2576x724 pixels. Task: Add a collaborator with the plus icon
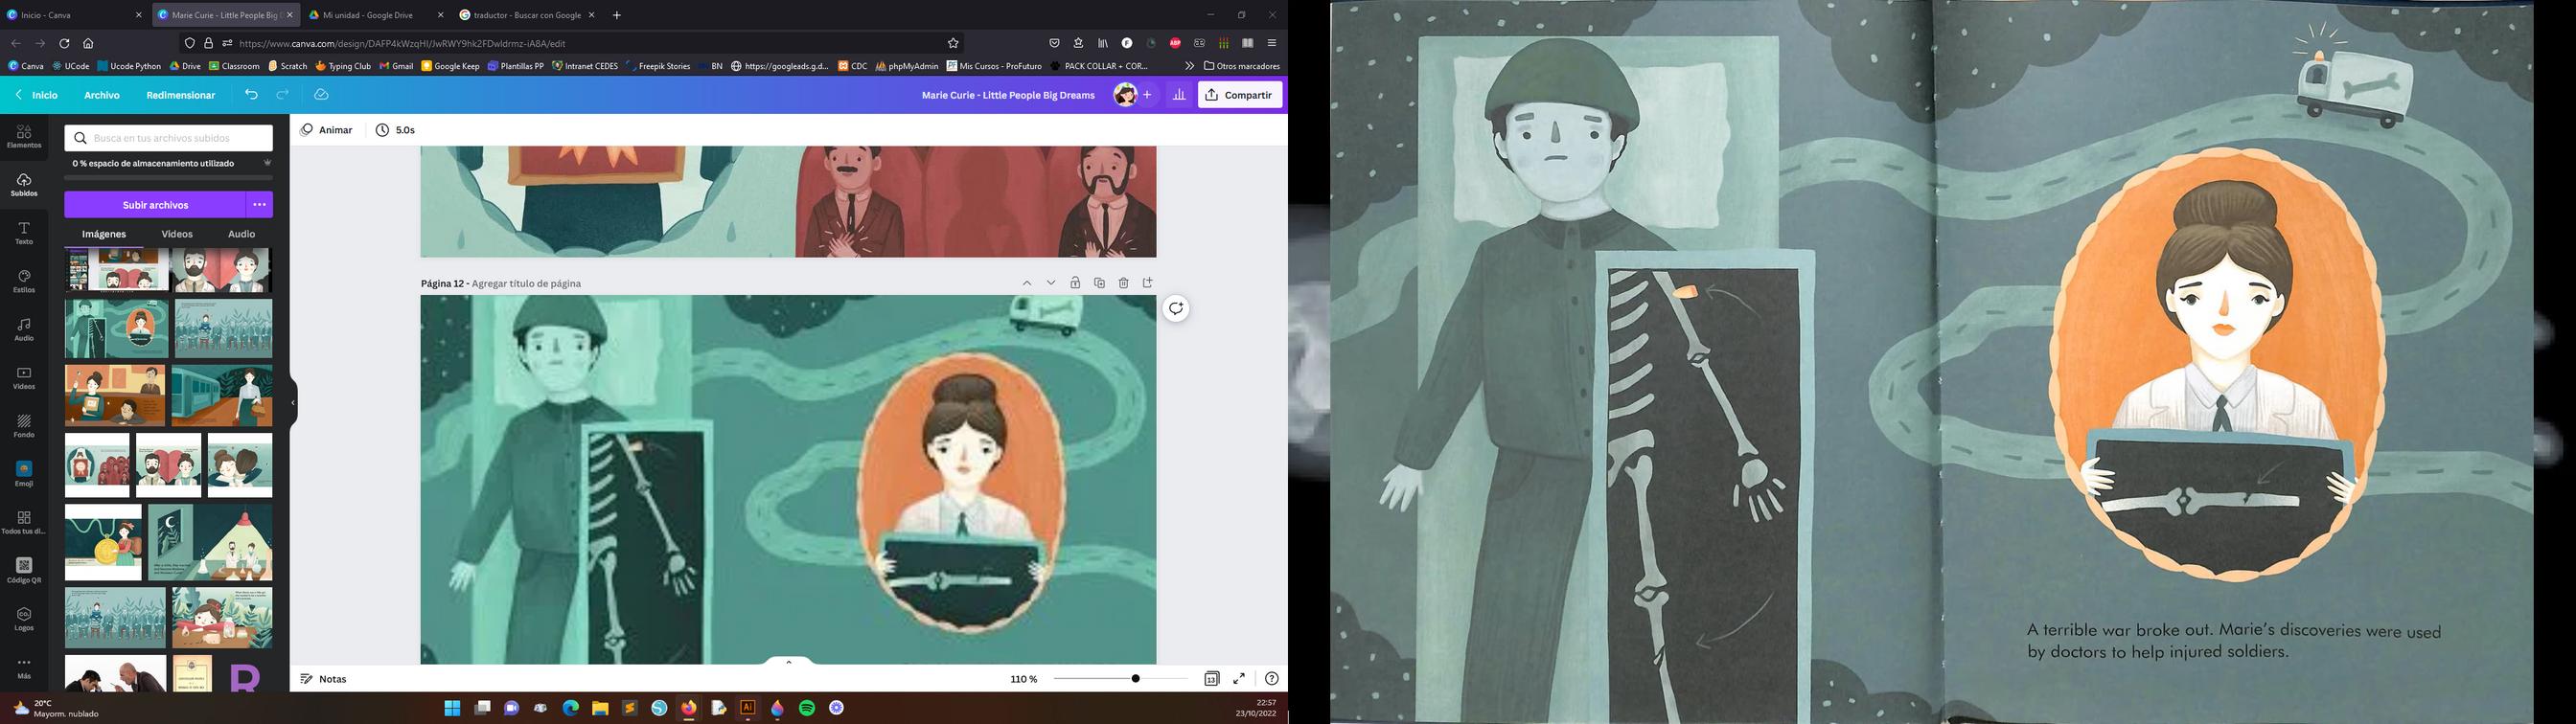1147,95
